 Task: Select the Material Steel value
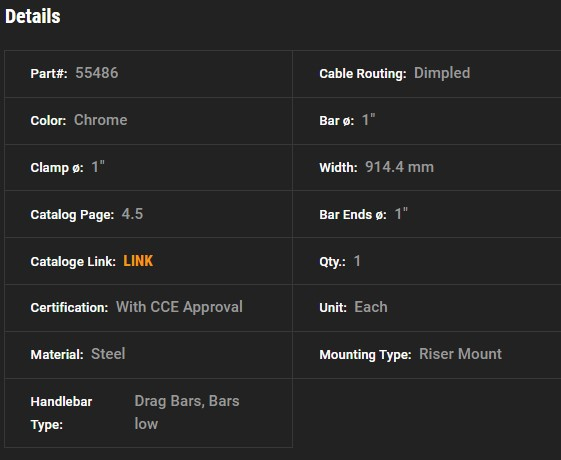point(108,354)
